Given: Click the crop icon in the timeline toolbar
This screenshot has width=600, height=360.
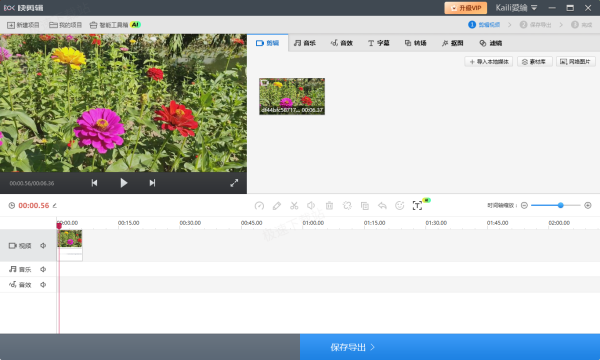Looking at the screenshot, I should point(347,206).
